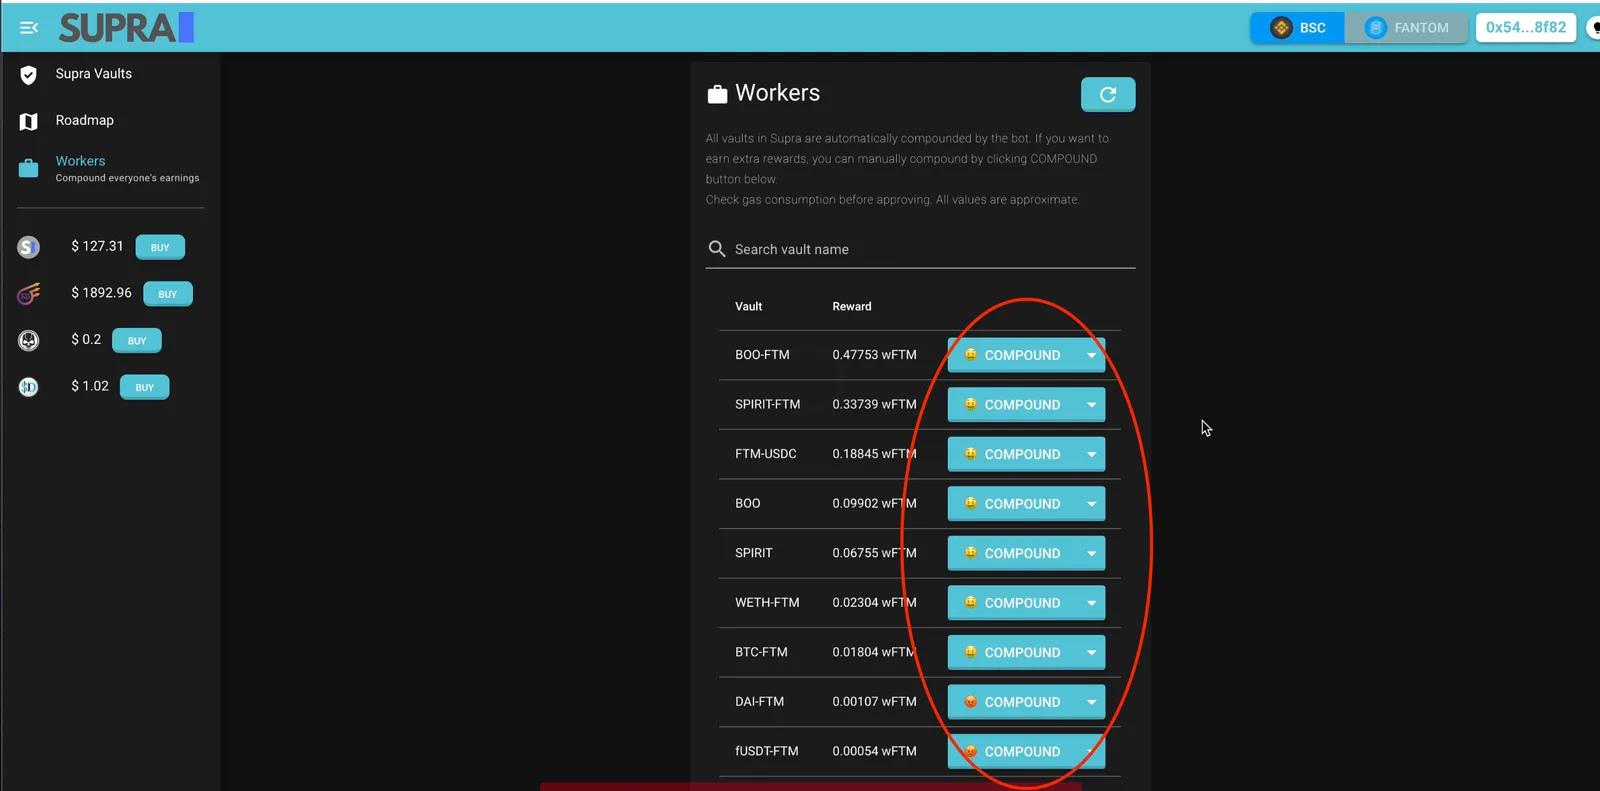Click the 0.00107 wFTM reward value
The image size is (1600, 791).
[875, 702]
